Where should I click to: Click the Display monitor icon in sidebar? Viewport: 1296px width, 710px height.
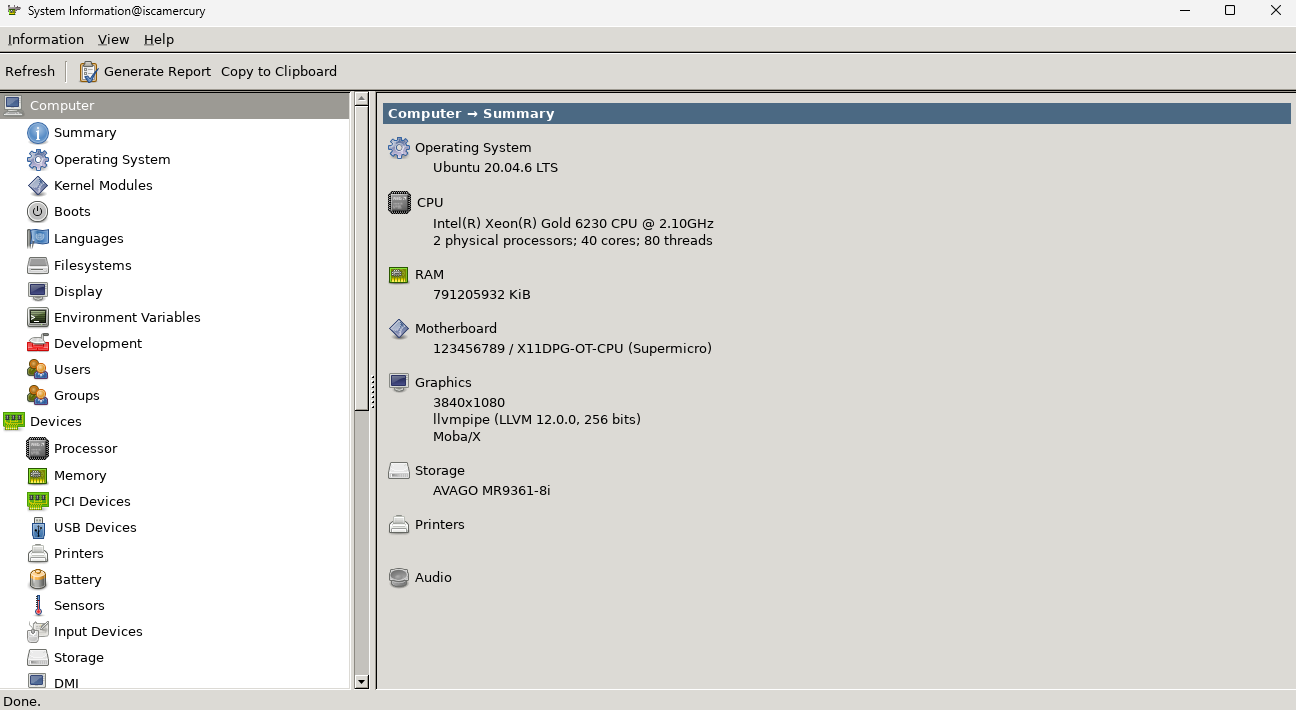37,291
